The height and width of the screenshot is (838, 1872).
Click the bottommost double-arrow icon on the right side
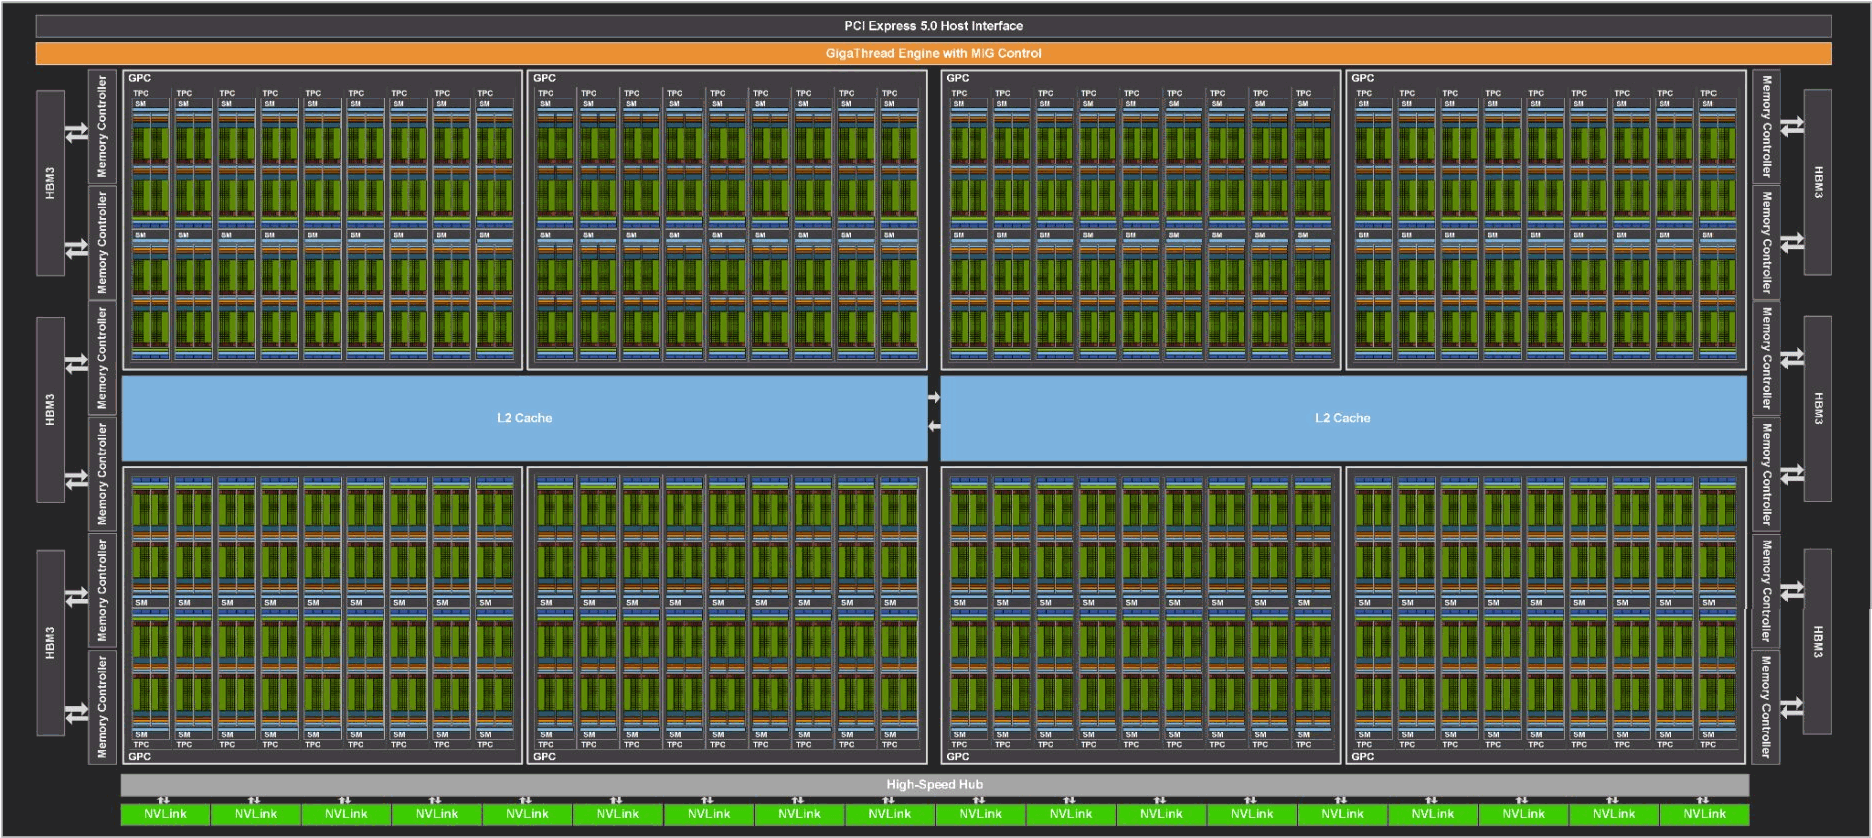point(1792,708)
